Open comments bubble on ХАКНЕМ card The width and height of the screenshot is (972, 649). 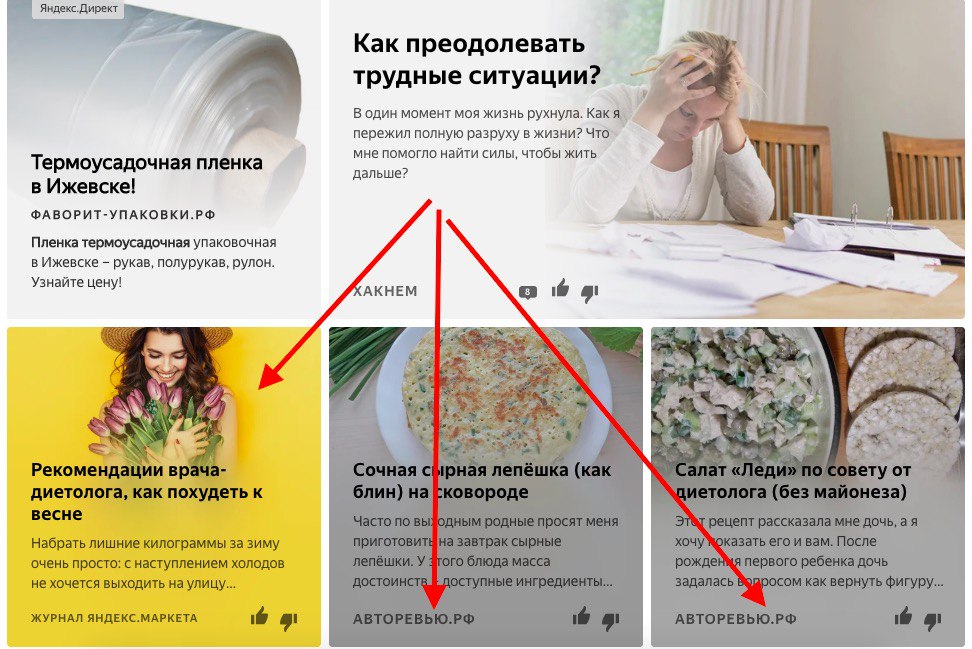pyautogui.click(x=528, y=292)
